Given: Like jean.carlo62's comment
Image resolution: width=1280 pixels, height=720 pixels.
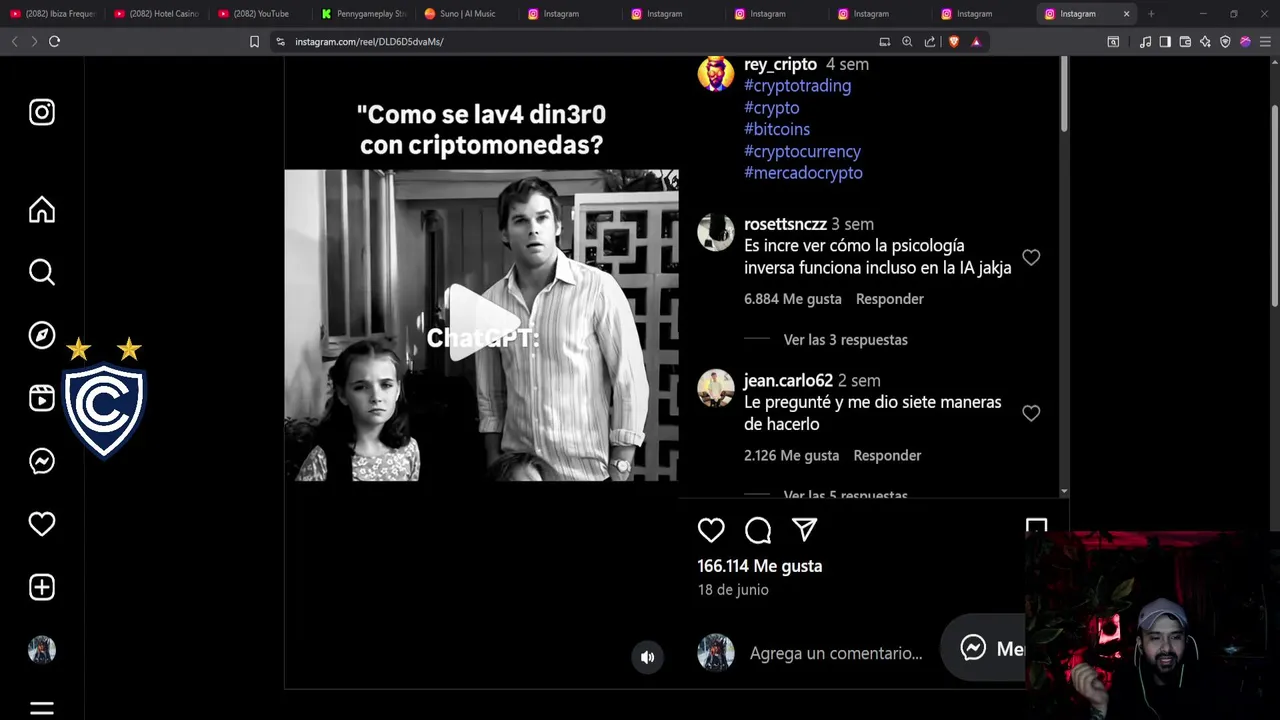Looking at the screenshot, I should (1031, 413).
